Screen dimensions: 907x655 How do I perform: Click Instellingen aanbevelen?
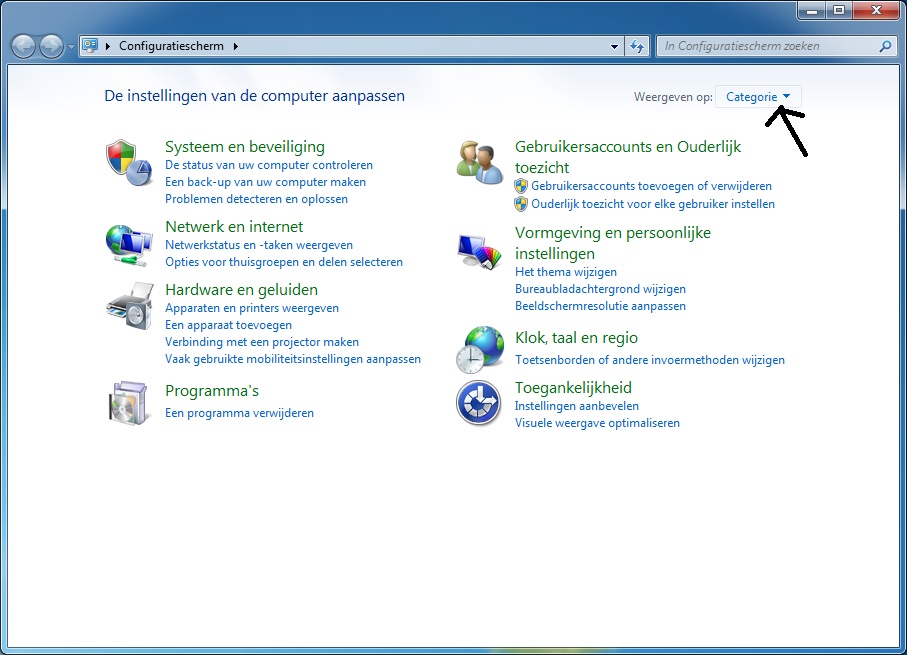tap(577, 406)
